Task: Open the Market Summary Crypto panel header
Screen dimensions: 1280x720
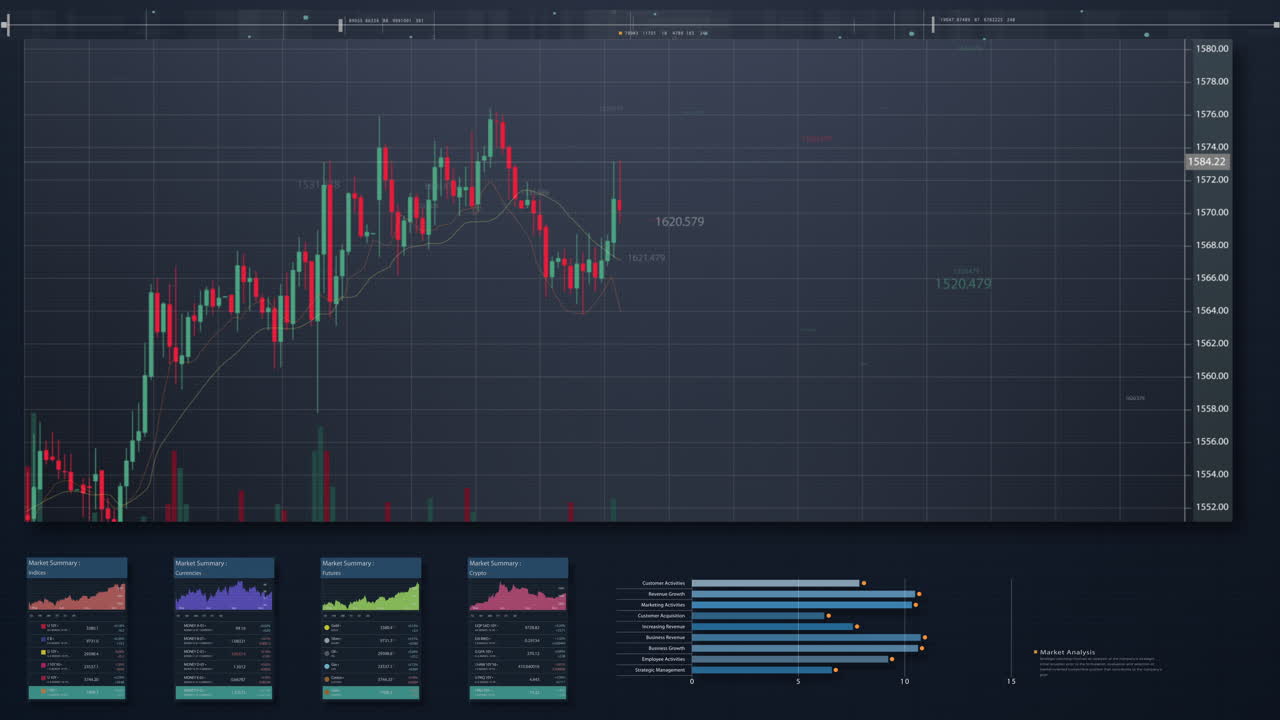Action: tap(518, 568)
